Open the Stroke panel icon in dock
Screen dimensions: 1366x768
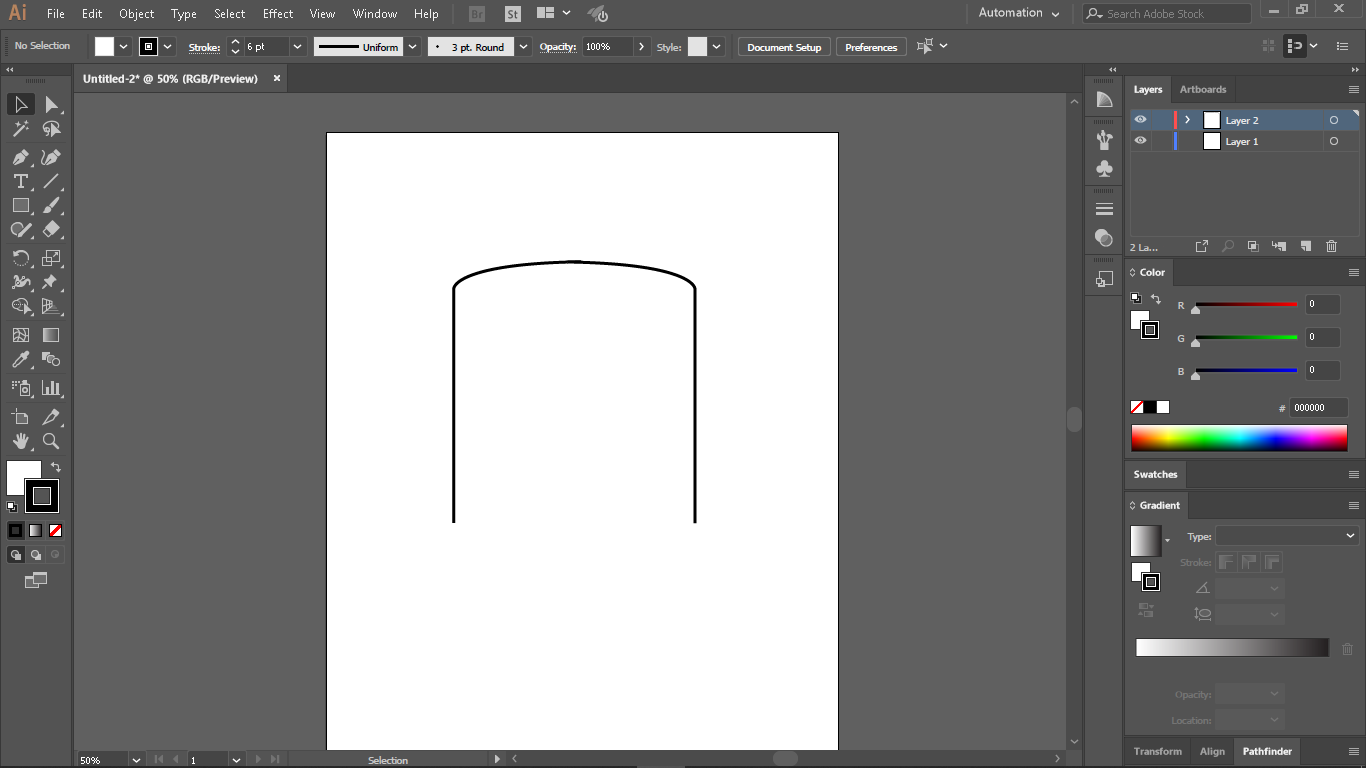1104,209
